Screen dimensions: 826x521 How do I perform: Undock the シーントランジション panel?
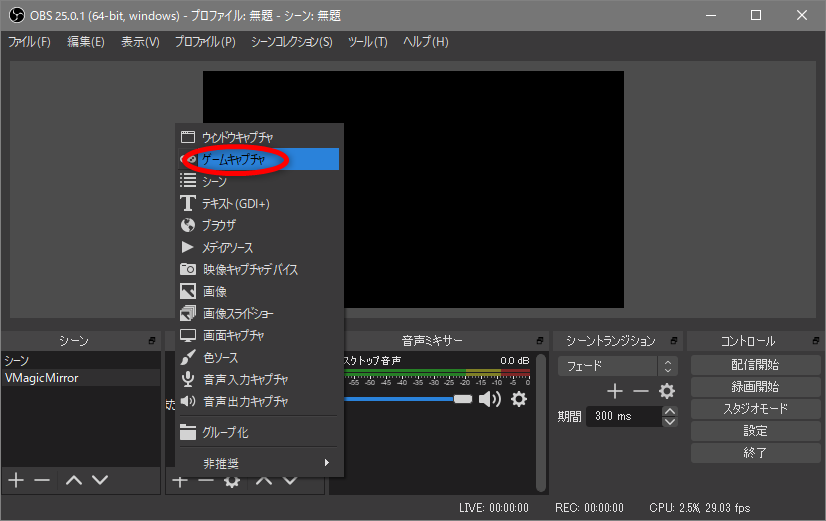pyautogui.click(x=673, y=341)
